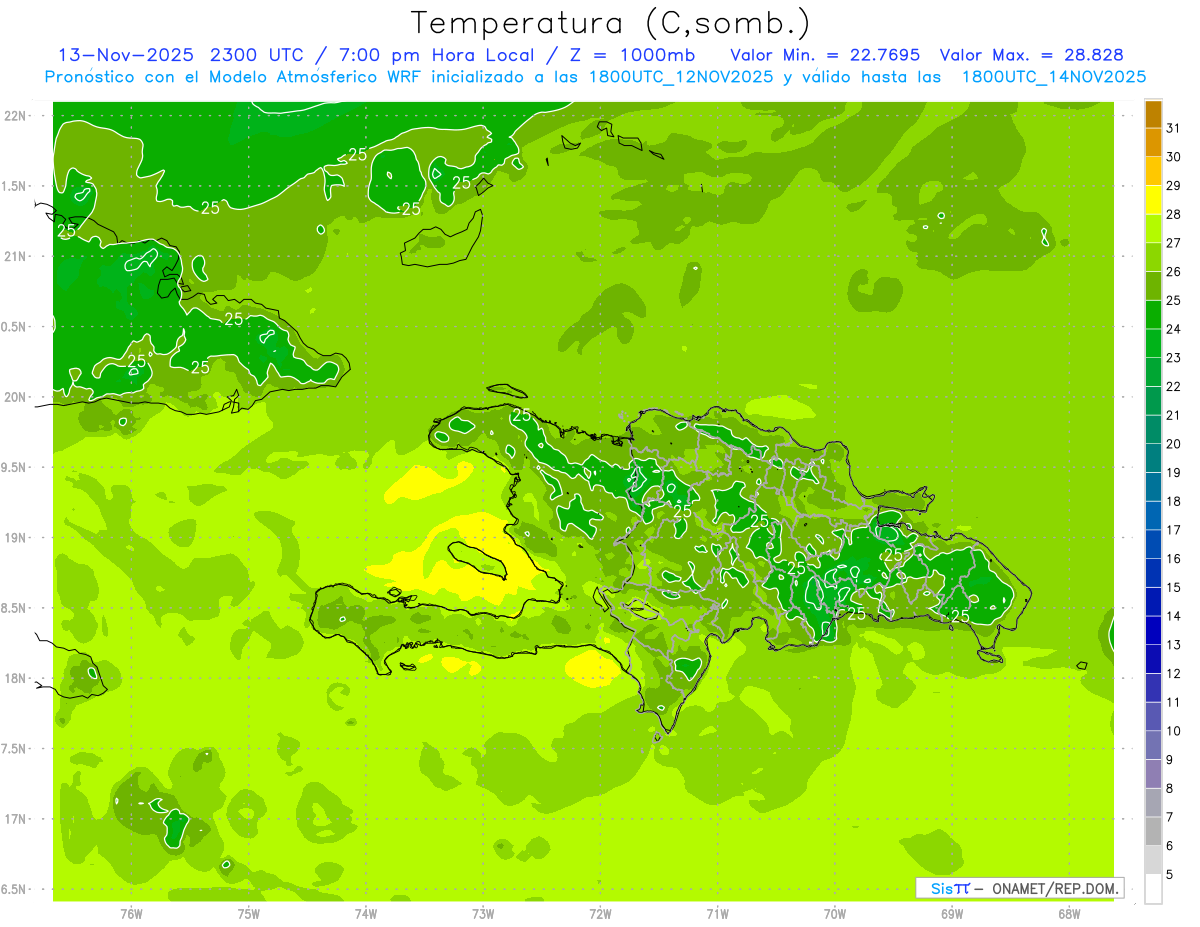Click the legend value '23'
The image size is (1200, 927).
[x=1173, y=358]
